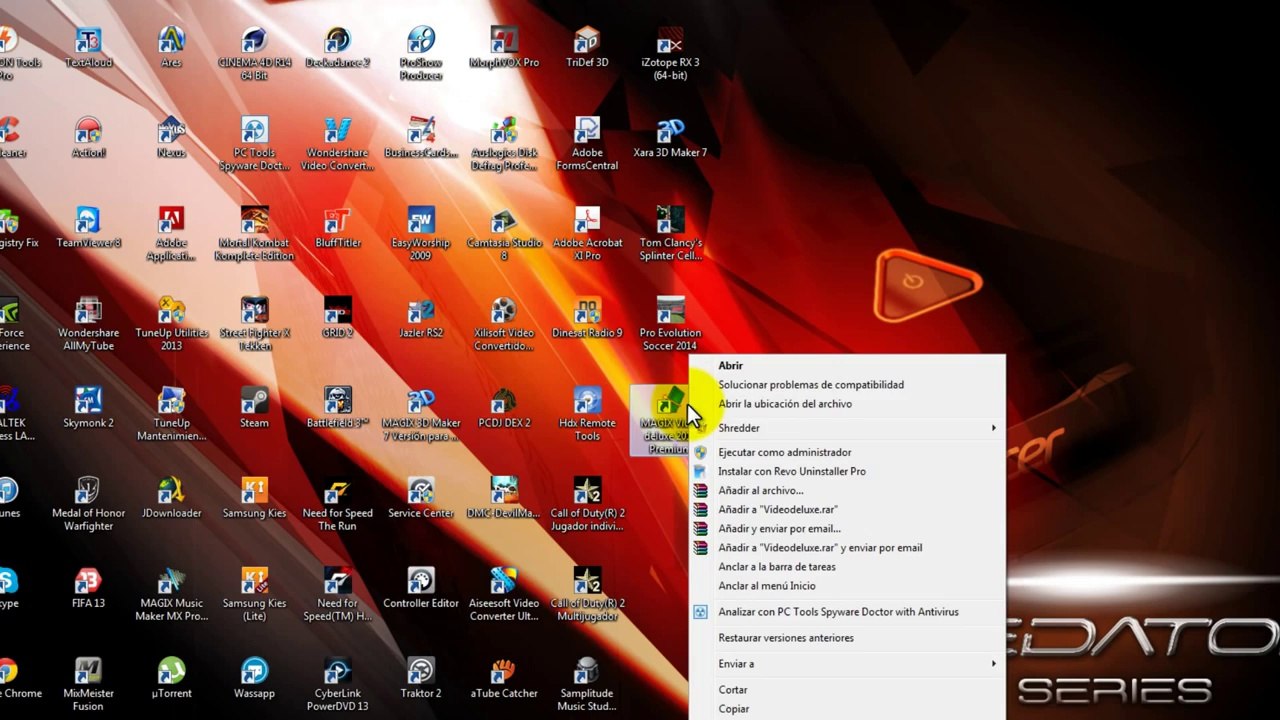Screen dimensions: 1280x720
Task: Select the Xara 3D Maker 7 icon
Action: [670, 138]
